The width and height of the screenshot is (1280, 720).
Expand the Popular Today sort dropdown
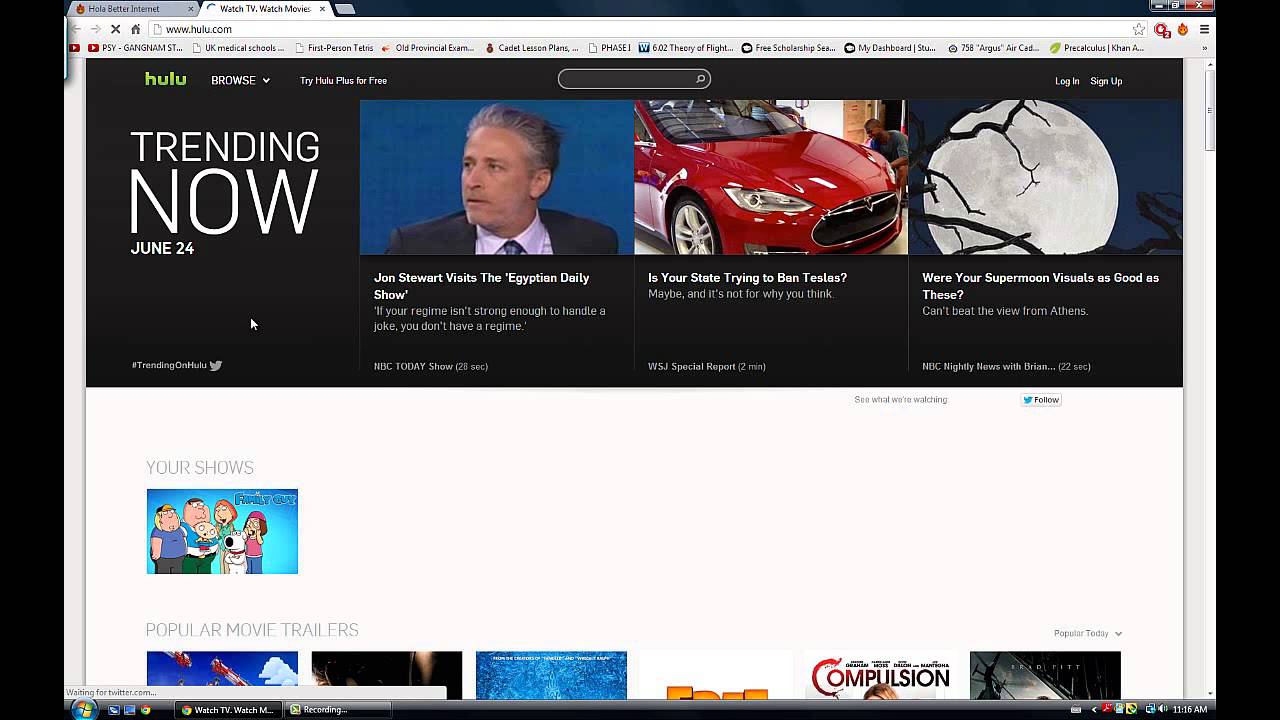(1088, 633)
